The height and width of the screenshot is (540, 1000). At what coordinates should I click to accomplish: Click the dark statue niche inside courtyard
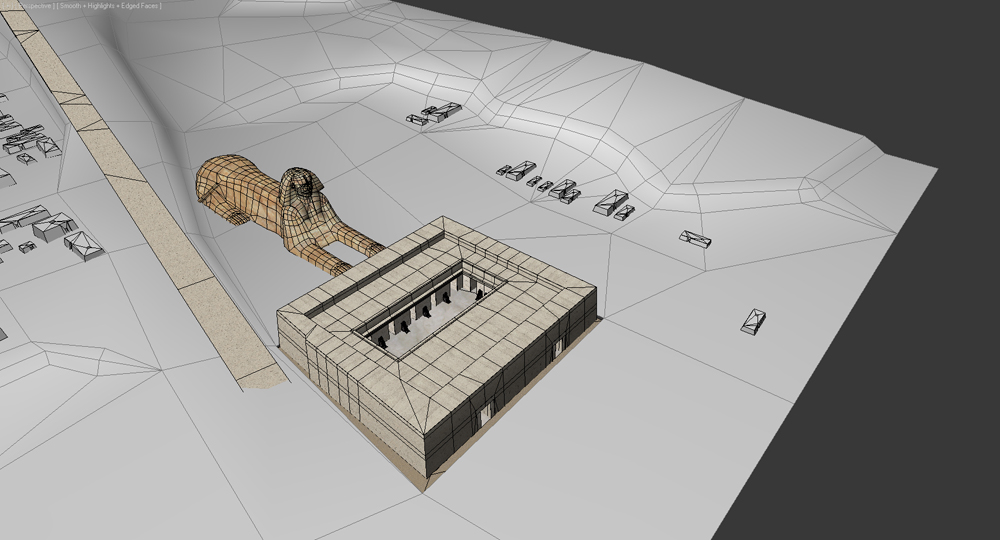(423, 312)
